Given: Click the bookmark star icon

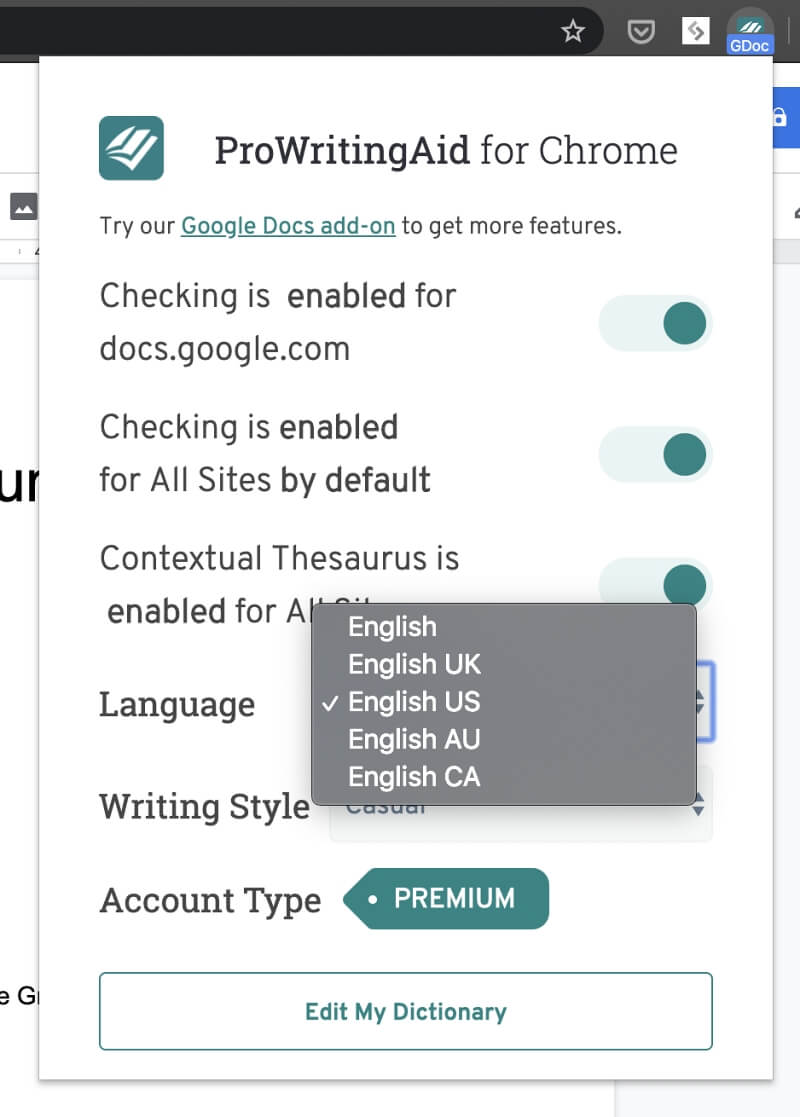Looking at the screenshot, I should tap(573, 31).
